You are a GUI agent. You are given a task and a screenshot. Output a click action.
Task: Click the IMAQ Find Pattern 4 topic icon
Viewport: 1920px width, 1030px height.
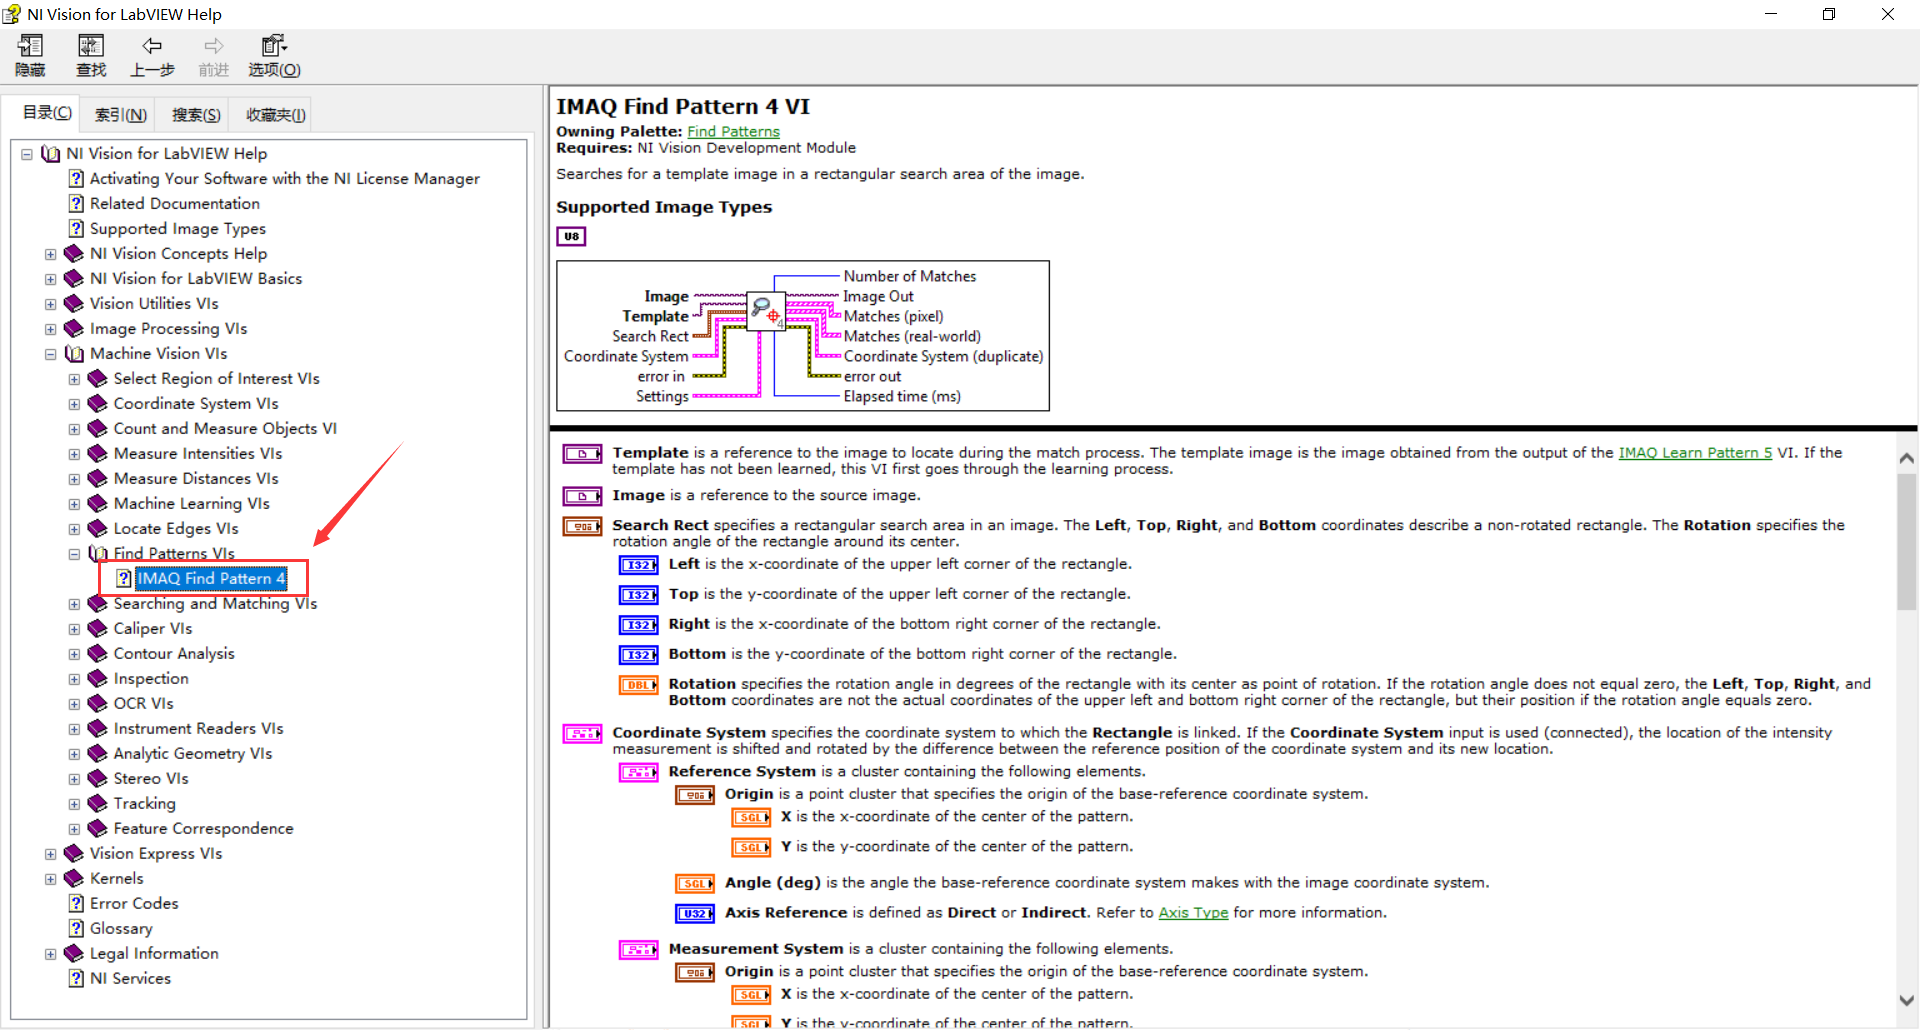coord(124,578)
